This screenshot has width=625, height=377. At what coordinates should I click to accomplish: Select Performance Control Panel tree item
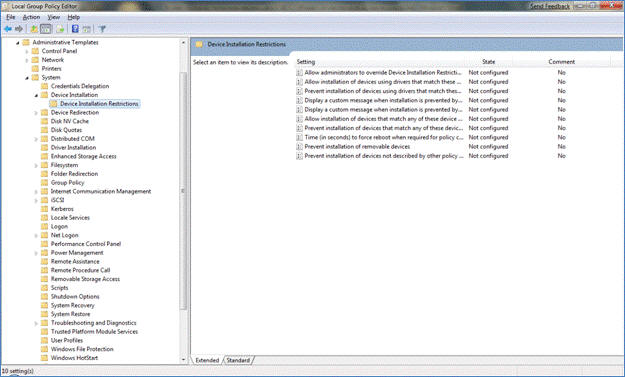86,244
